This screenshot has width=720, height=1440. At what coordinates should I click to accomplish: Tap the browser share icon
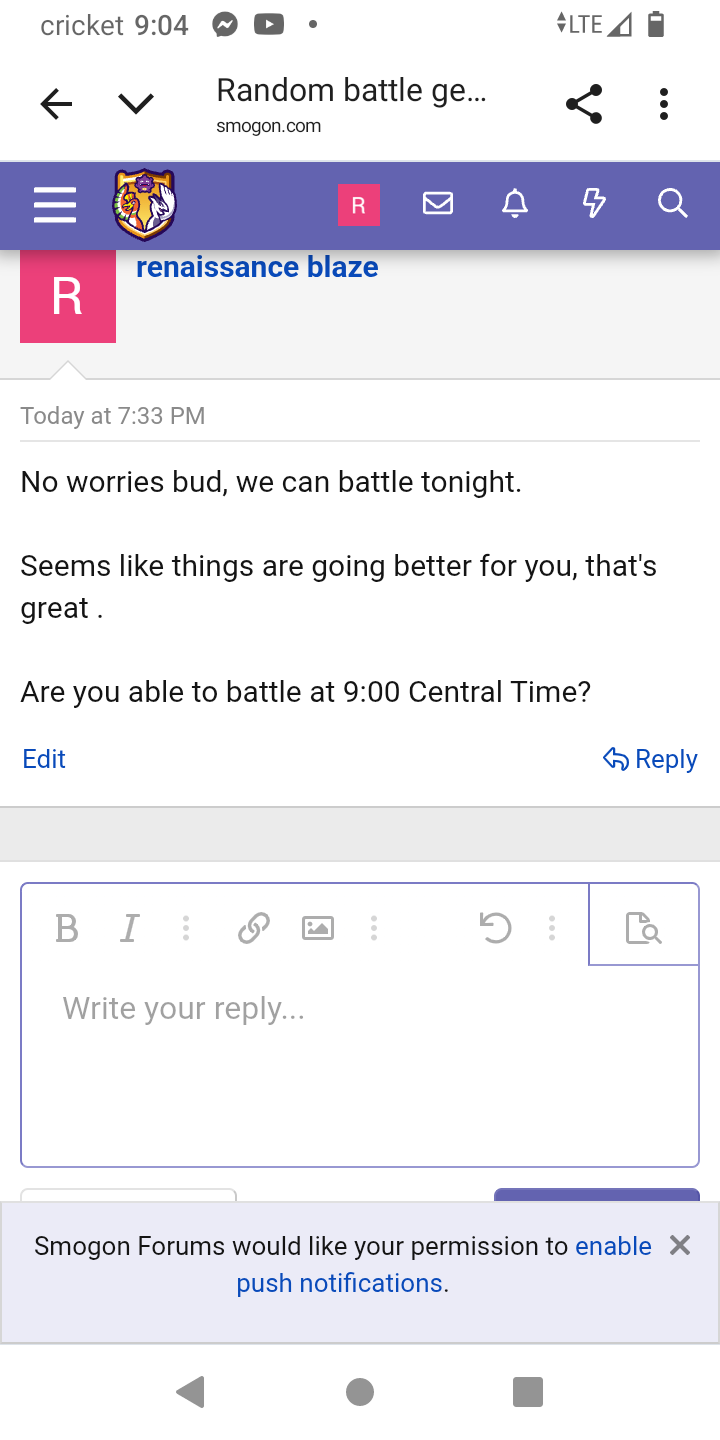coord(584,104)
